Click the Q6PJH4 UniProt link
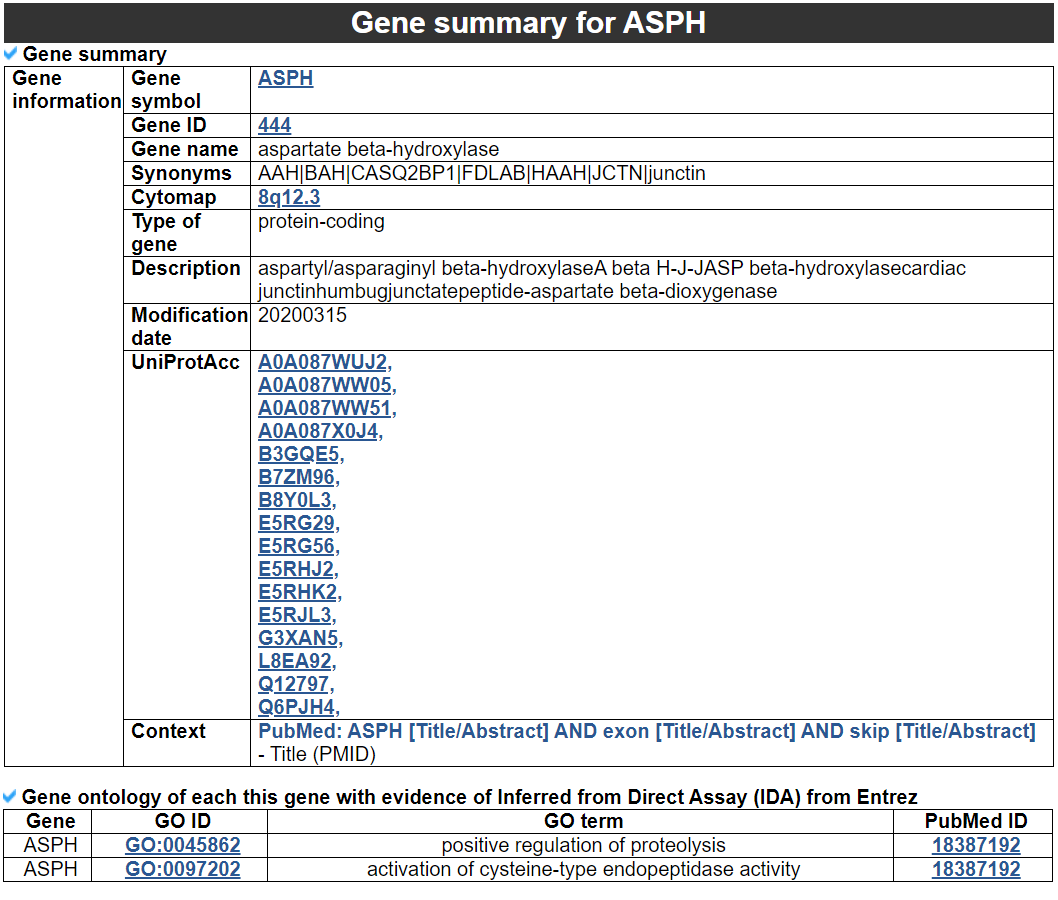1058x900 pixels. click(296, 708)
